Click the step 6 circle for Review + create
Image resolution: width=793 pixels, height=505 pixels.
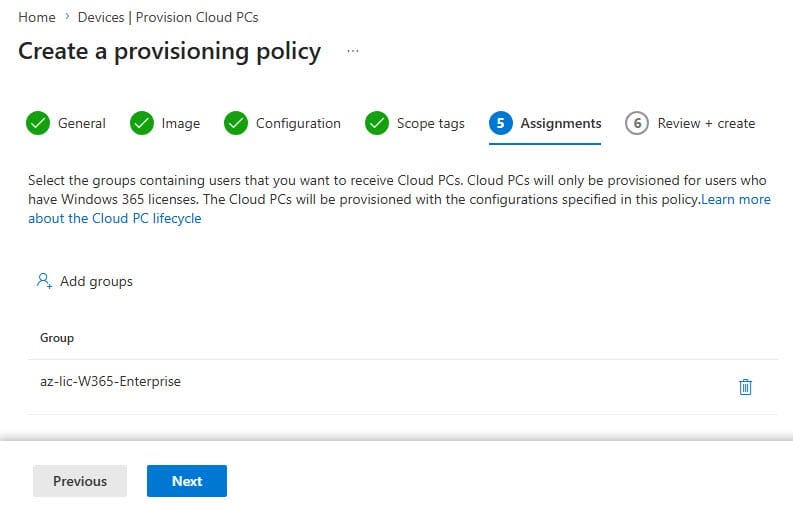tap(637, 123)
